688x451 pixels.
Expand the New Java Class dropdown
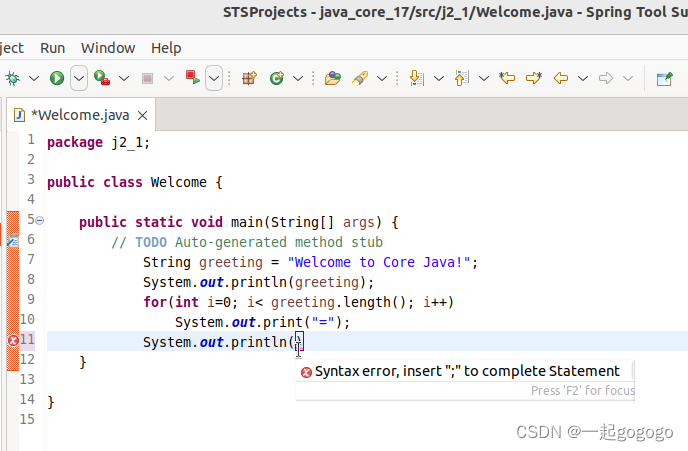[x=298, y=79]
